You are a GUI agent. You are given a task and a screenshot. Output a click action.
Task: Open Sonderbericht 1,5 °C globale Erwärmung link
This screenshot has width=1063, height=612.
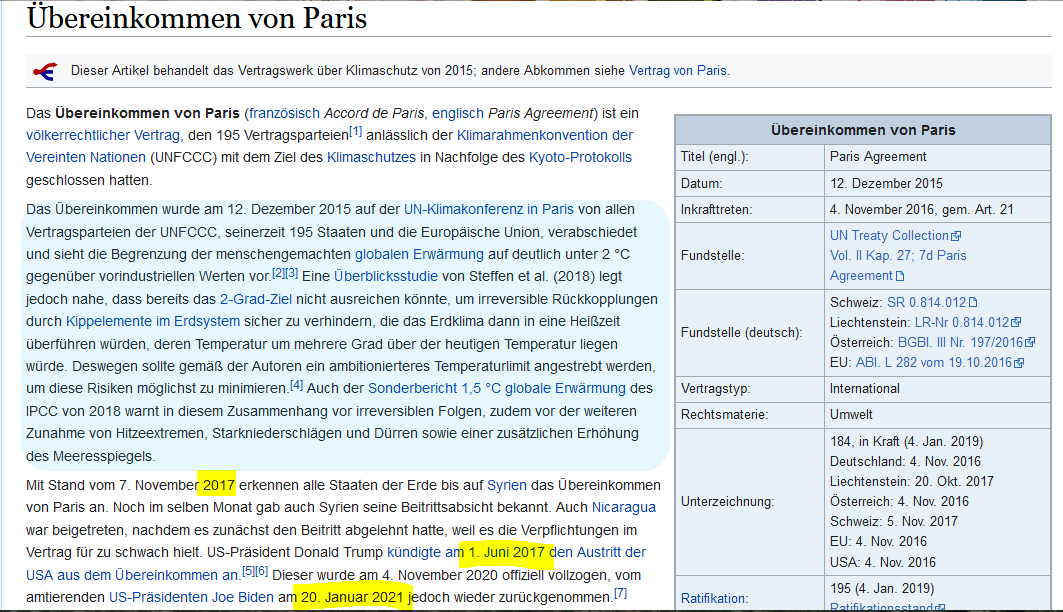[x=496, y=388]
